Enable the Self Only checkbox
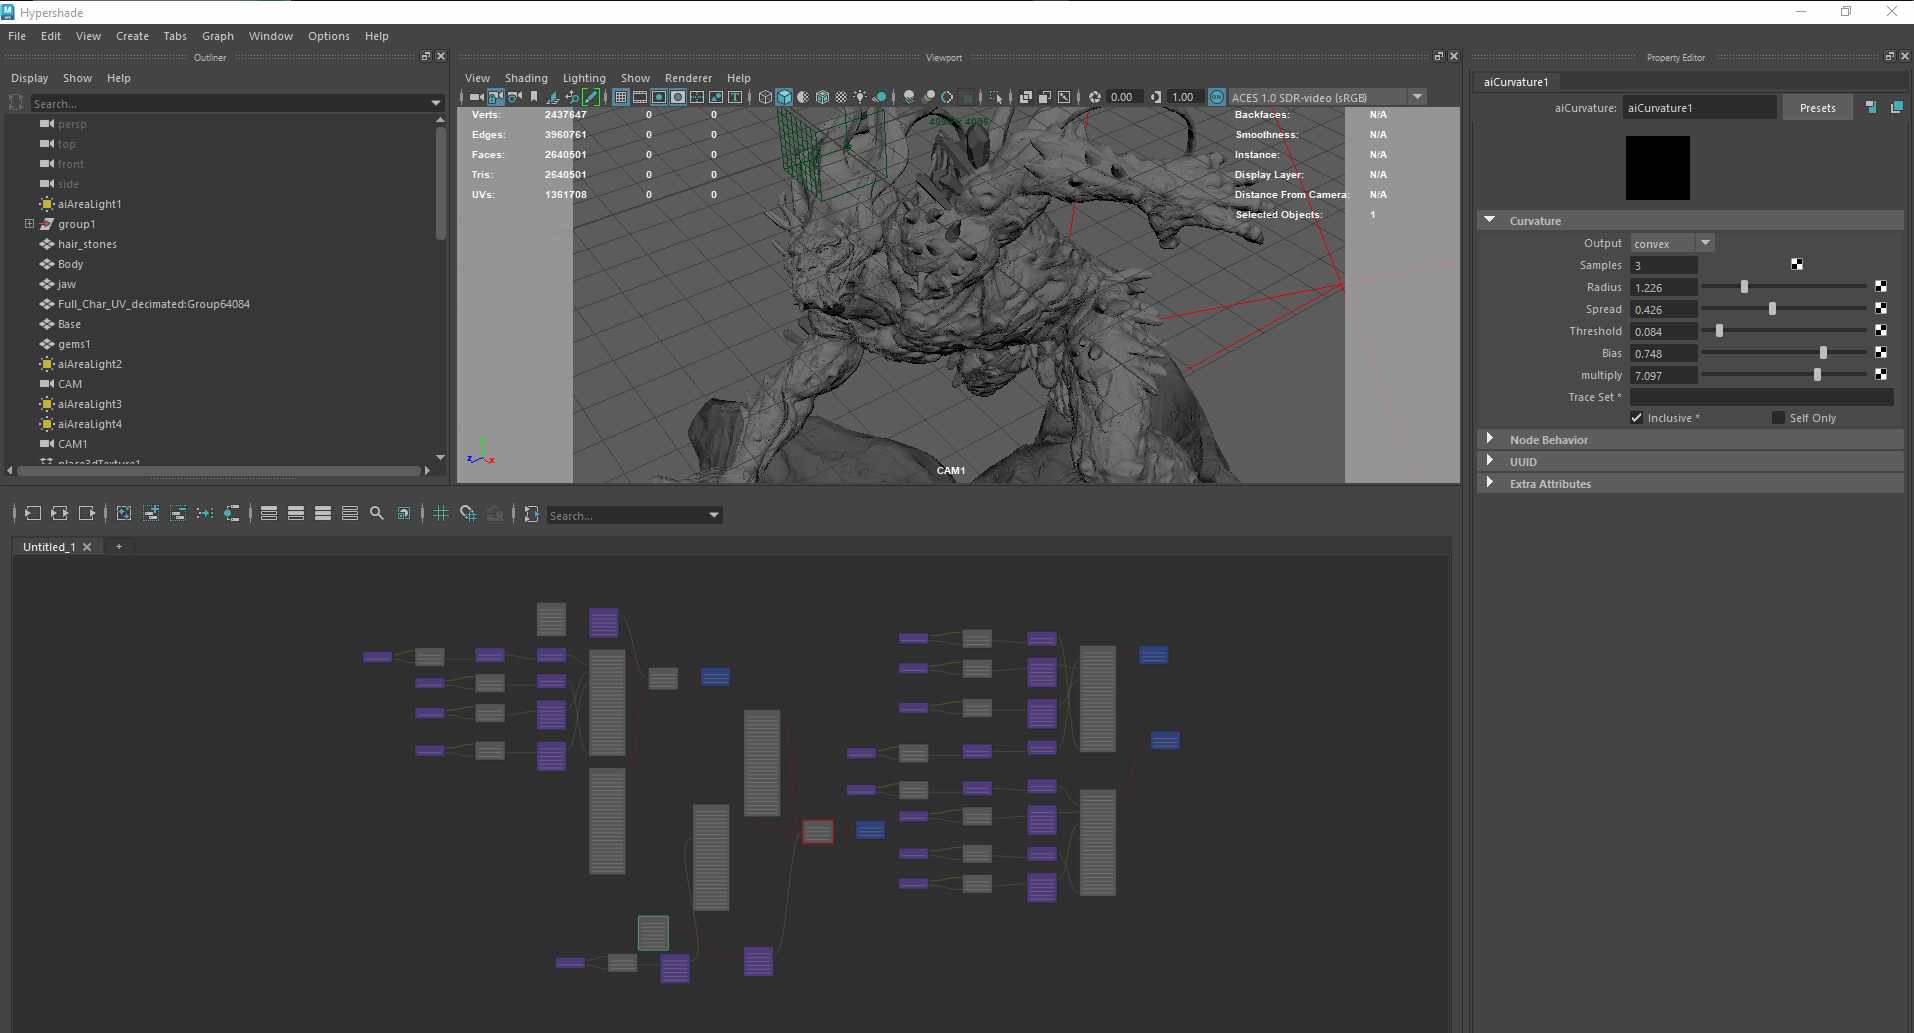The image size is (1914, 1033). [1778, 418]
